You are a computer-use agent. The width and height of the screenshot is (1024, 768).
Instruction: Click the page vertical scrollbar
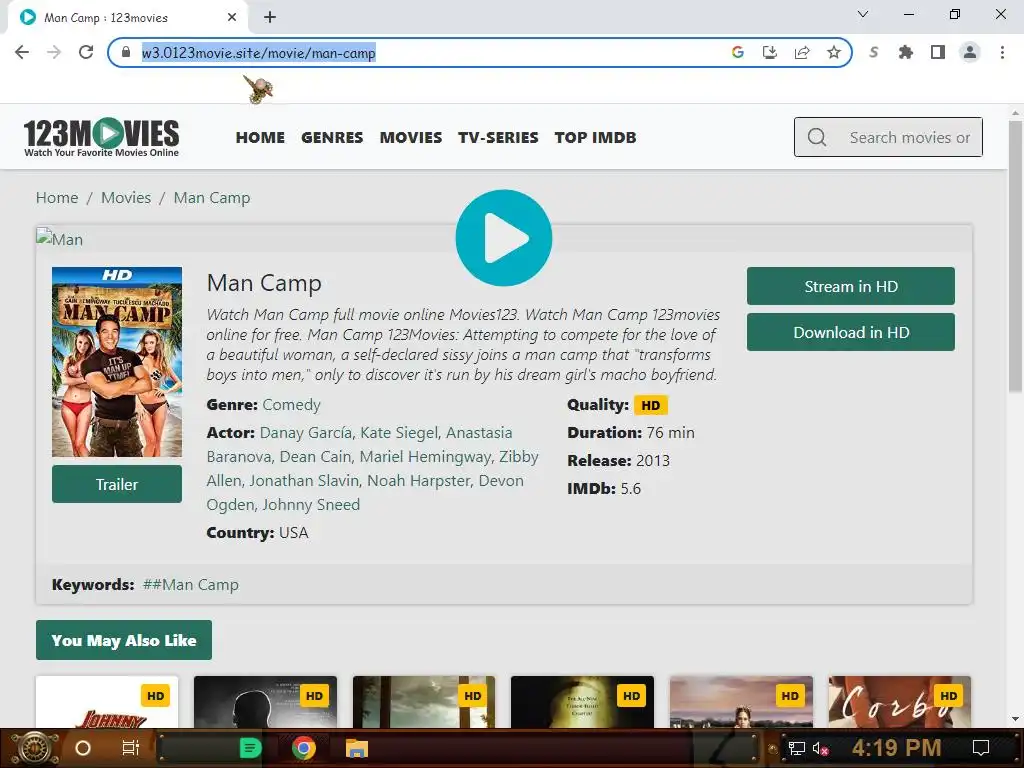pyautogui.click(x=1015, y=255)
